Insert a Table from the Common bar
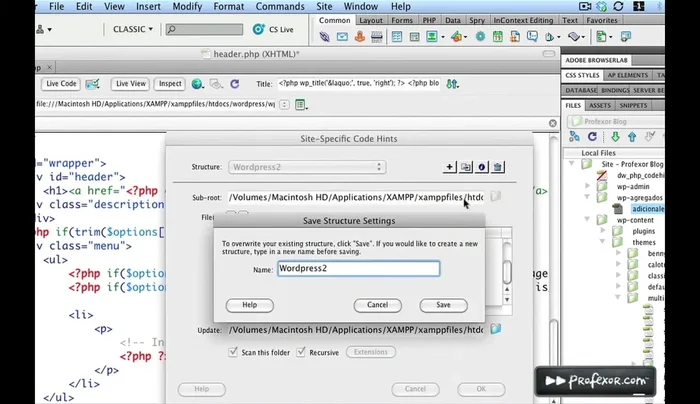 (x=397, y=37)
